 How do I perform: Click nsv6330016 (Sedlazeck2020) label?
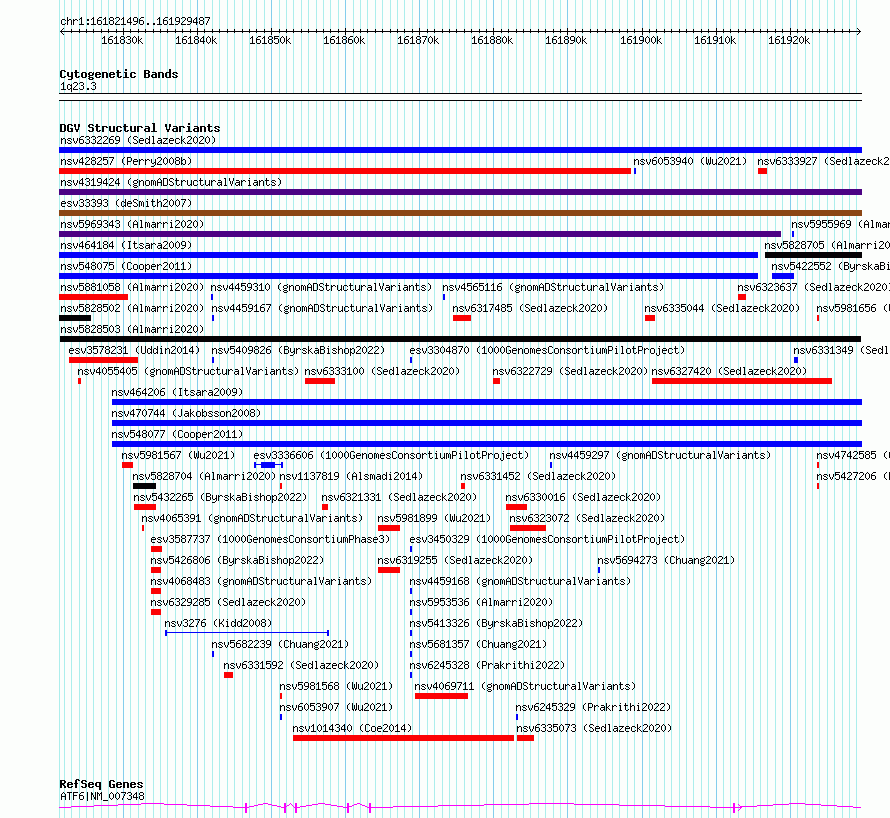(583, 497)
